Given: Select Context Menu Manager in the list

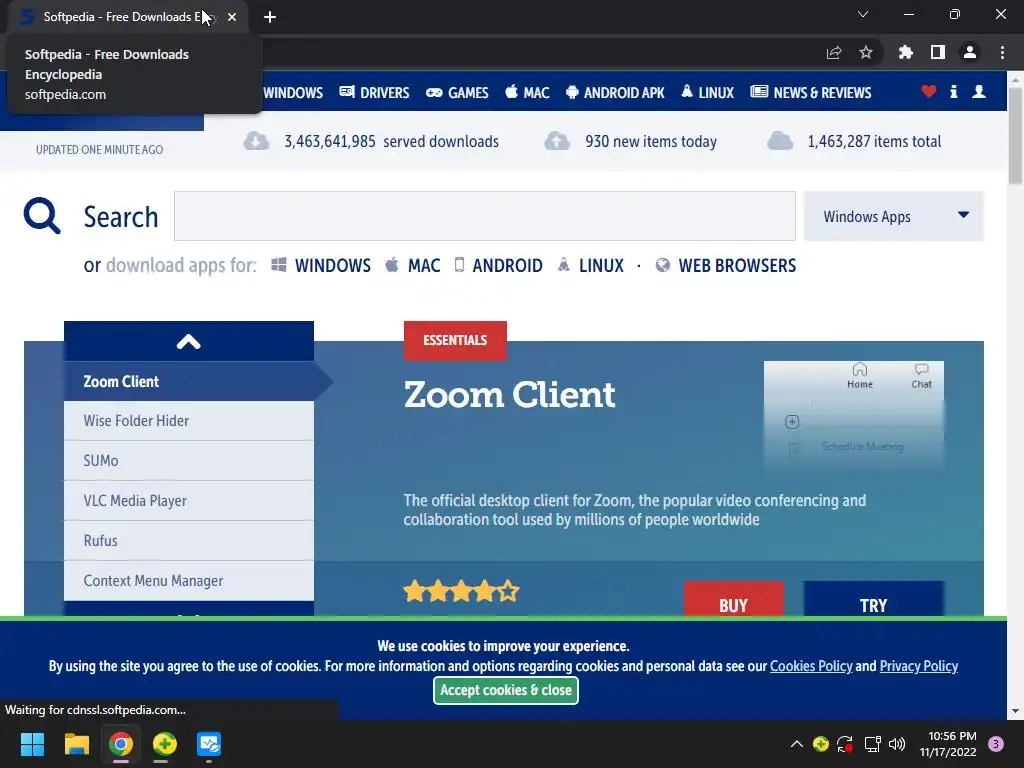Looking at the screenshot, I should pos(189,581).
